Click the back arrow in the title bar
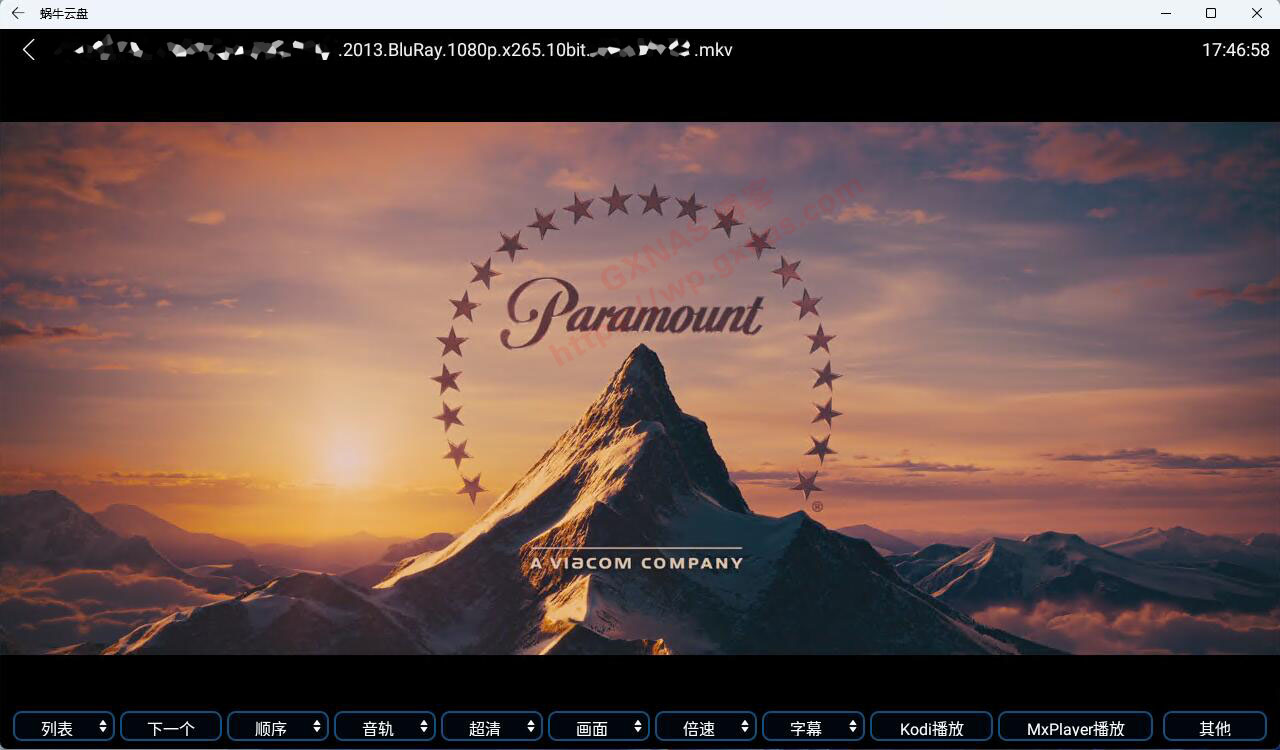This screenshot has width=1280, height=750. [x=17, y=13]
